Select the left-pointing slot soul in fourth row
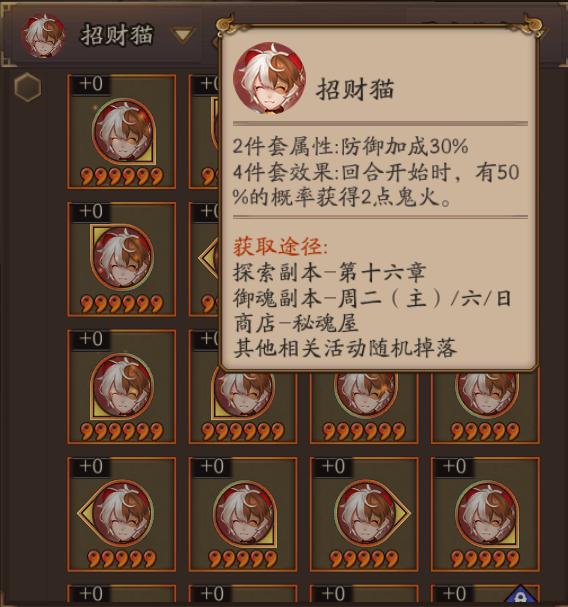Image resolution: width=568 pixels, height=607 pixels. coord(122,514)
